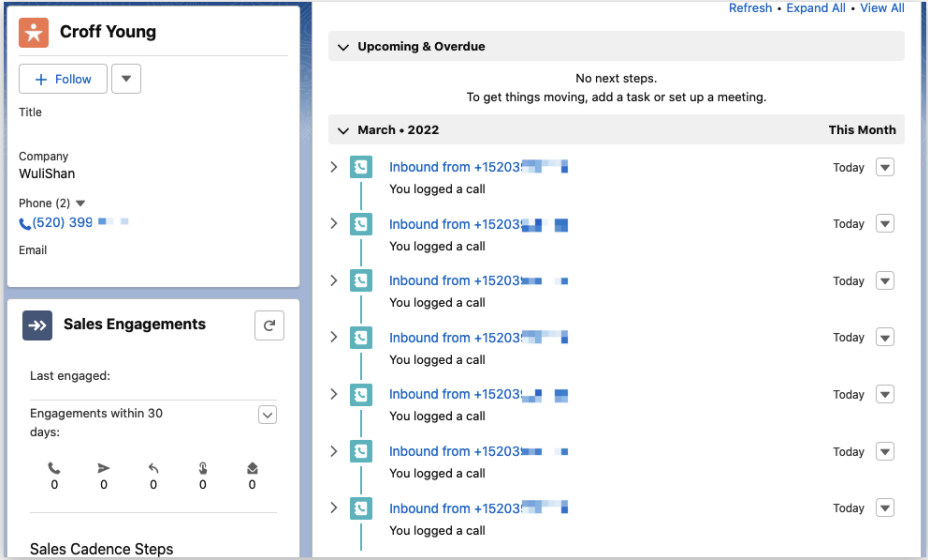Open actions menu for fourth call entry

tap(885, 337)
